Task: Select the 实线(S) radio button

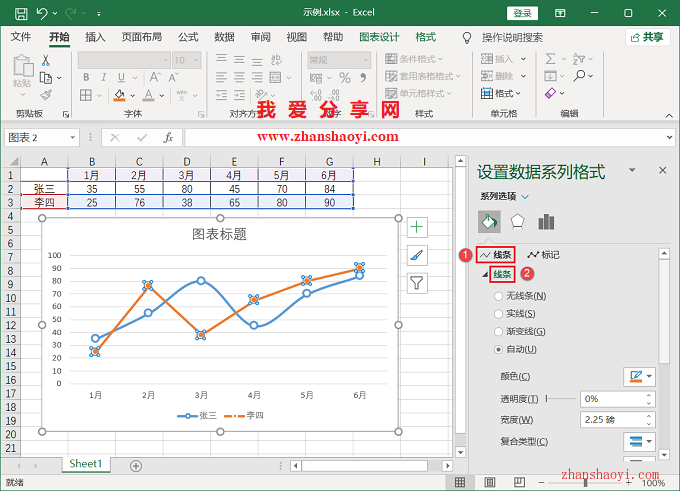Action: click(x=498, y=314)
